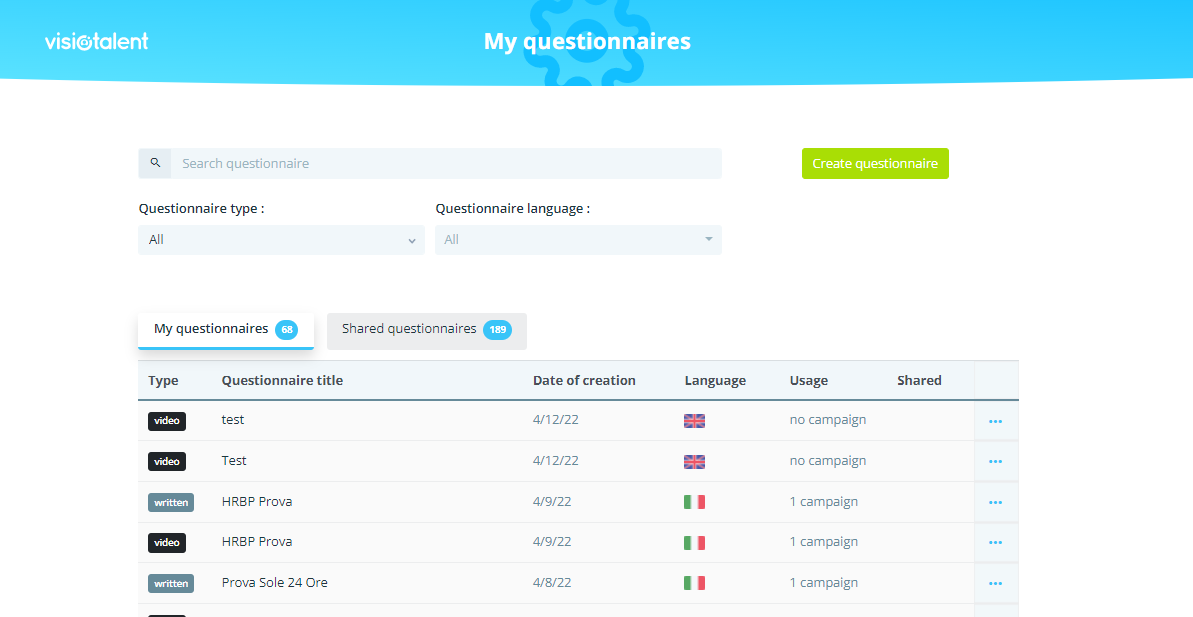Open three-dot menu for video HRBP Prova
Image resolution: width=1193 pixels, height=617 pixels.
(995, 542)
